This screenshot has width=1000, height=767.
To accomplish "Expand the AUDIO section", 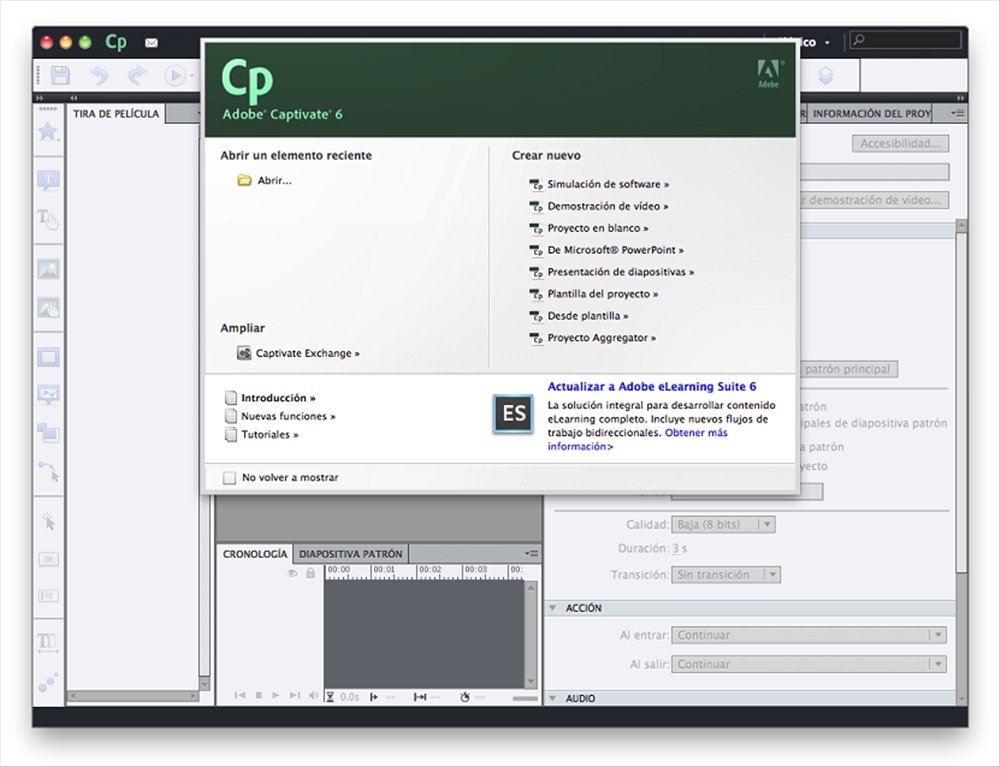I will (552, 698).
